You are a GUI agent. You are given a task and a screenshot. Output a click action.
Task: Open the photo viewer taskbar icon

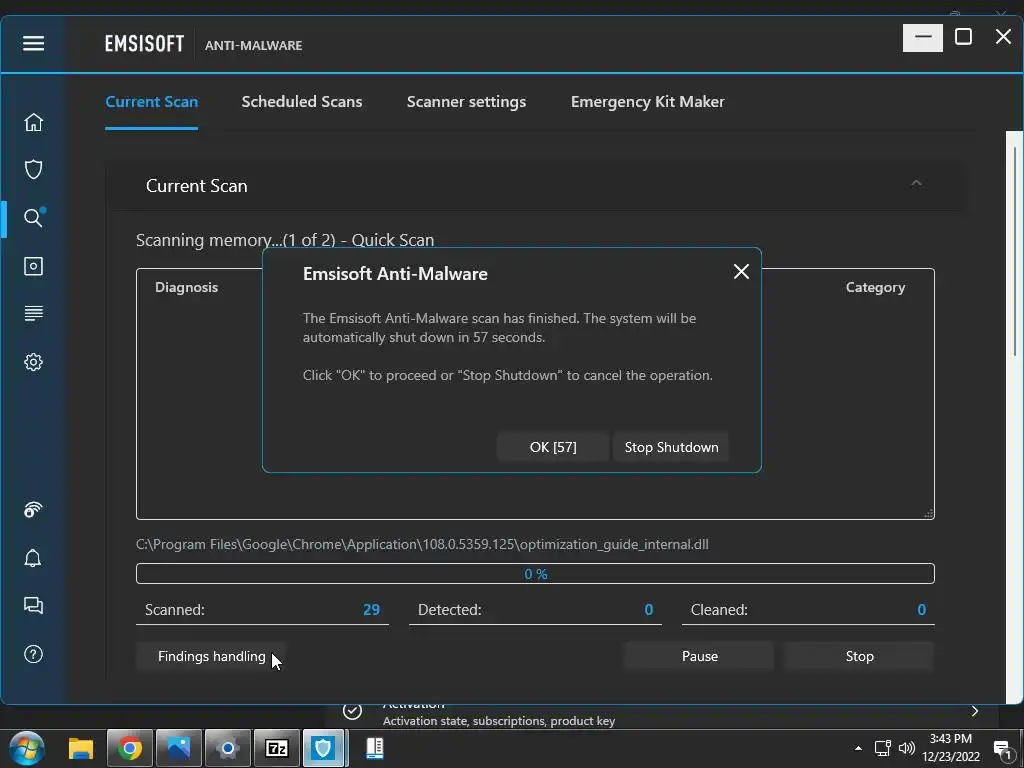(178, 748)
